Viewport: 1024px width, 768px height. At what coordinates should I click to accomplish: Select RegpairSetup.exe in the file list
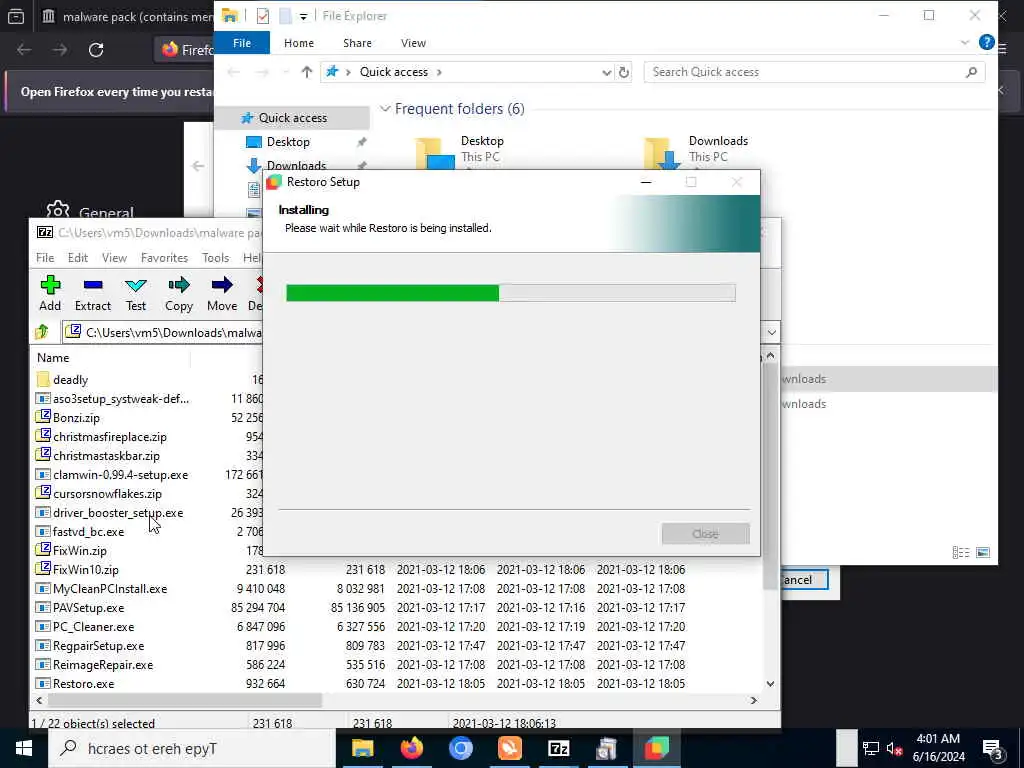(x=98, y=645)
